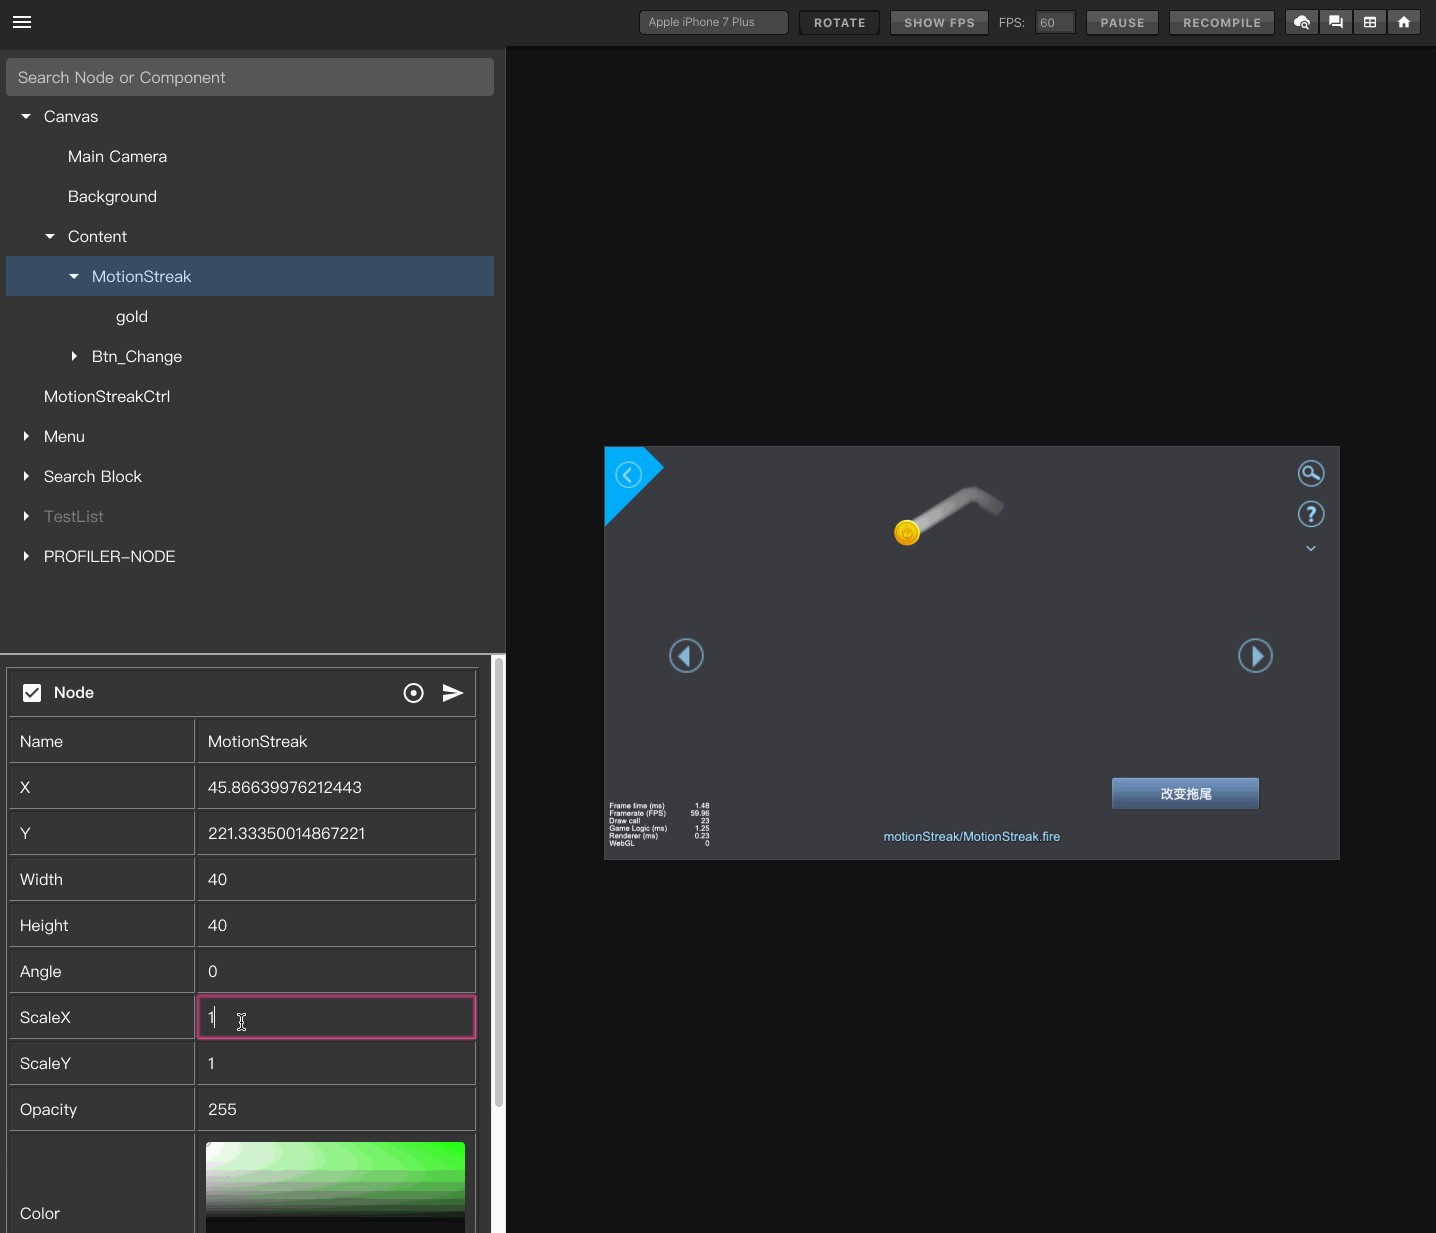Collapse the MotionStreak tree node arrow
The height and width of the screenshot is (1233, 1436).
coord(74,277)
